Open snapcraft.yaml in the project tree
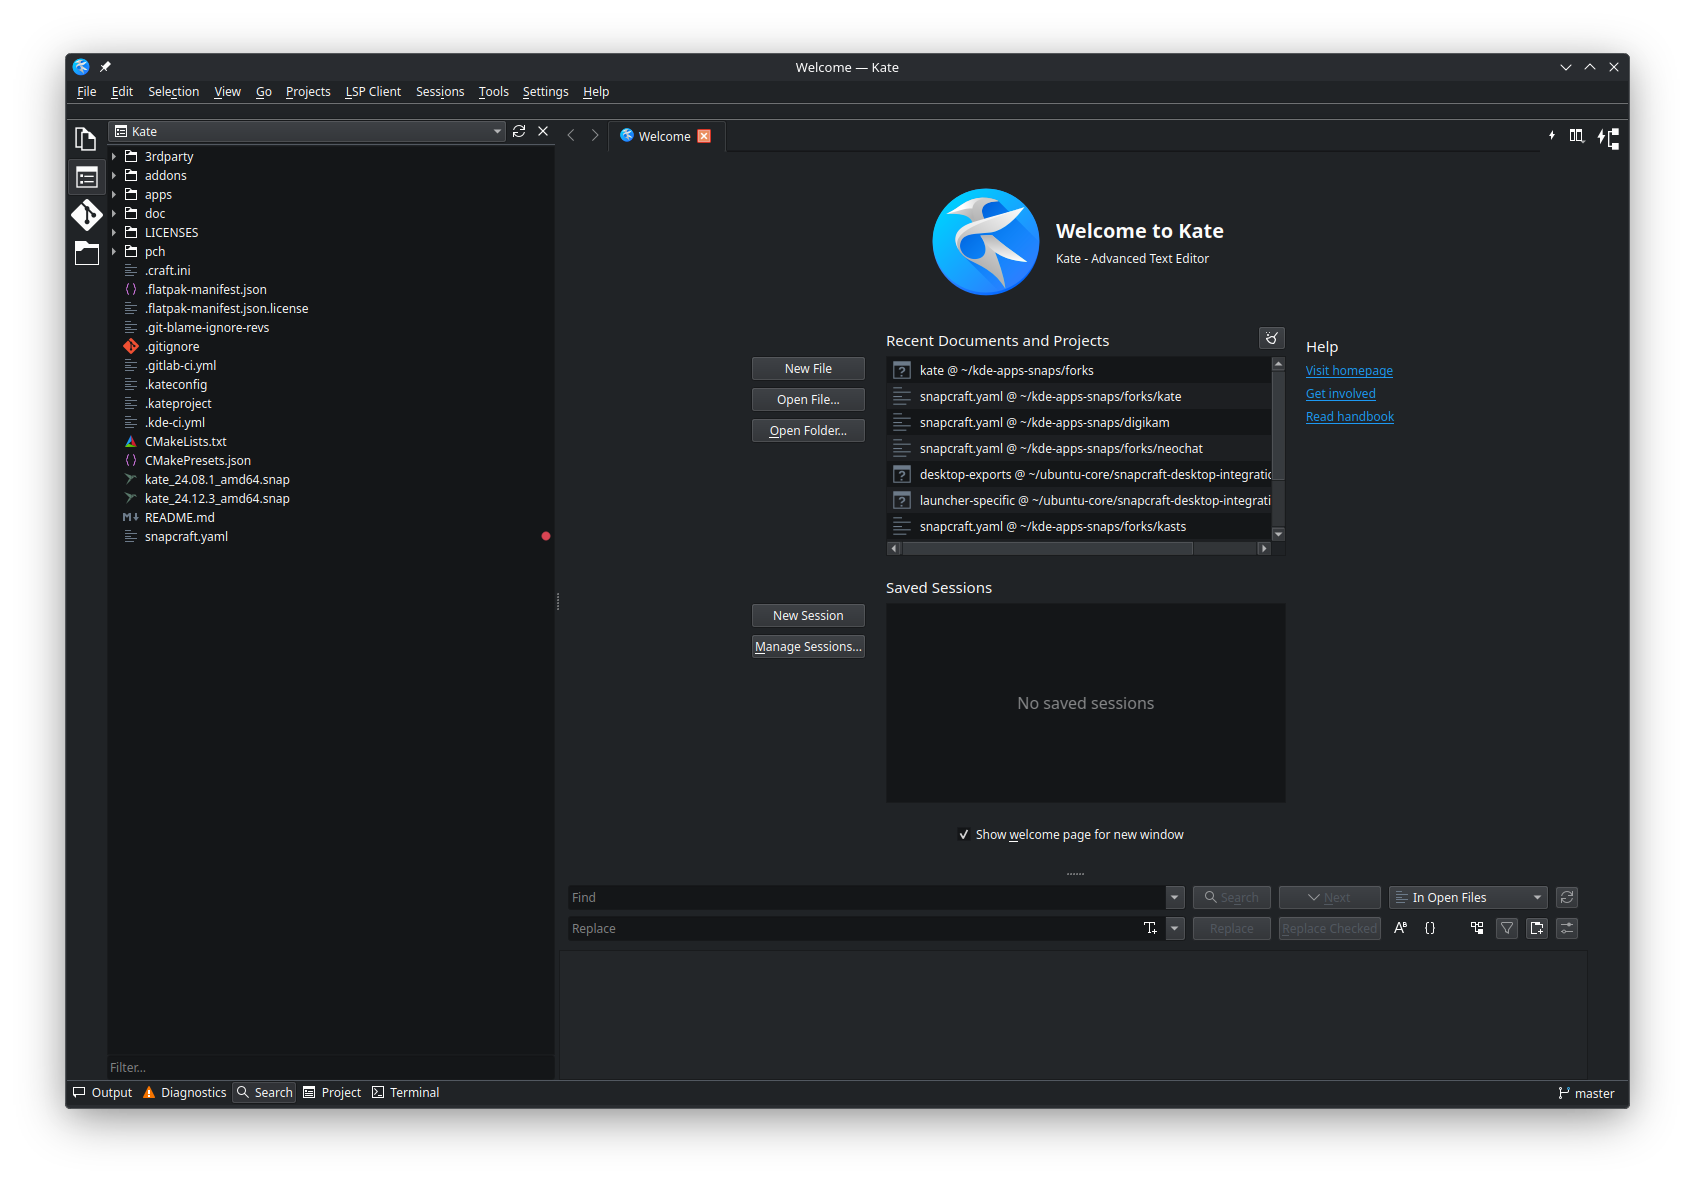Image resolution: width=1695 pixels, height=1186 pixels. pyautogui.click(x=186, y=537)
